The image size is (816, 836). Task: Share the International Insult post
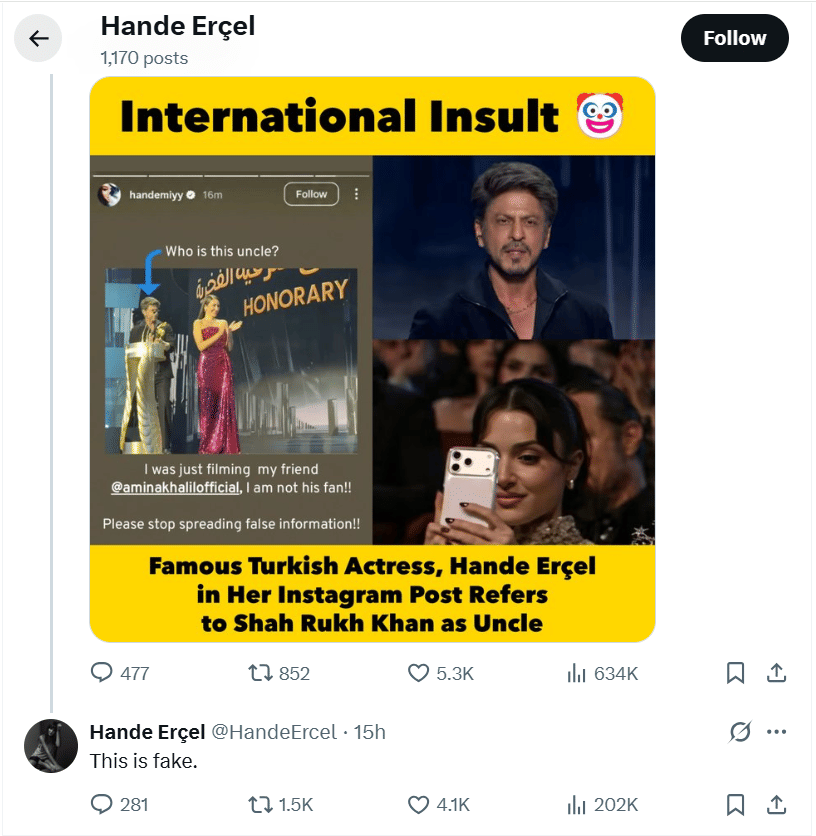tap(776, 673)
